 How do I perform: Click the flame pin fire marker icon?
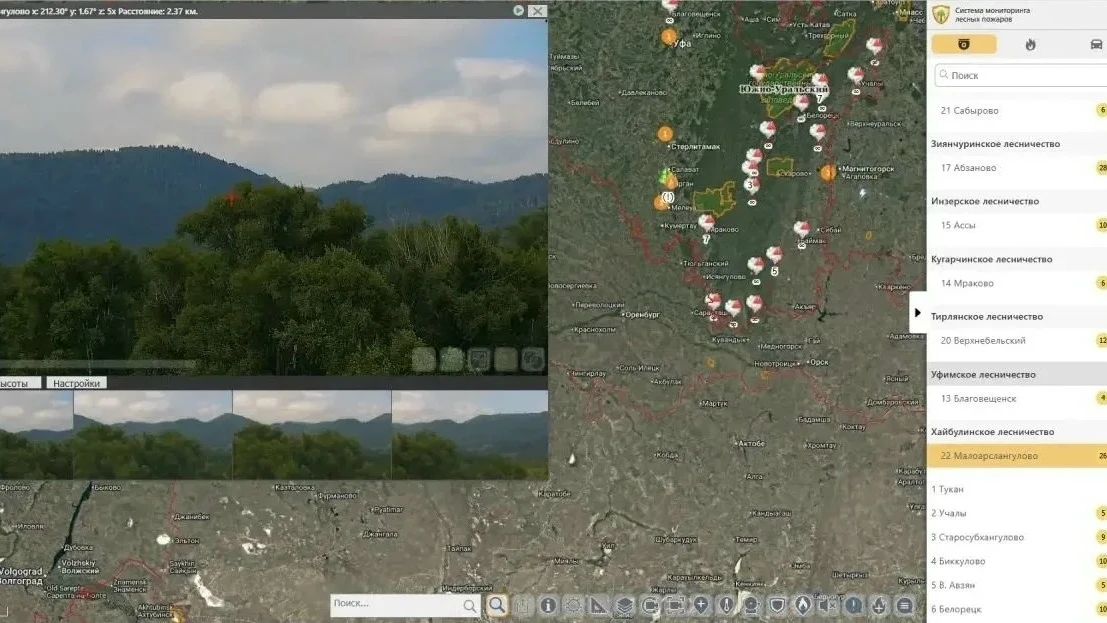click(802, 605)
